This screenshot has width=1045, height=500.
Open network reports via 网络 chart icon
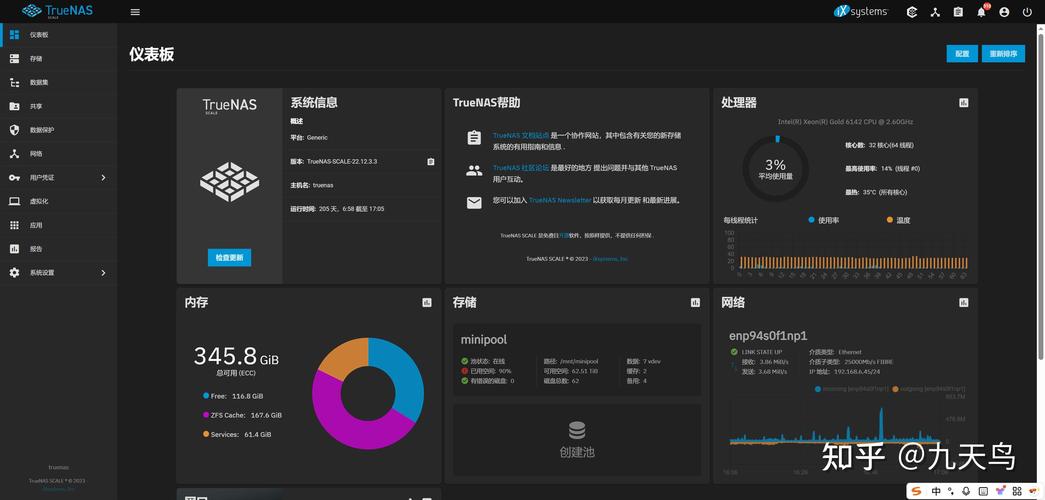click(963, 302)
